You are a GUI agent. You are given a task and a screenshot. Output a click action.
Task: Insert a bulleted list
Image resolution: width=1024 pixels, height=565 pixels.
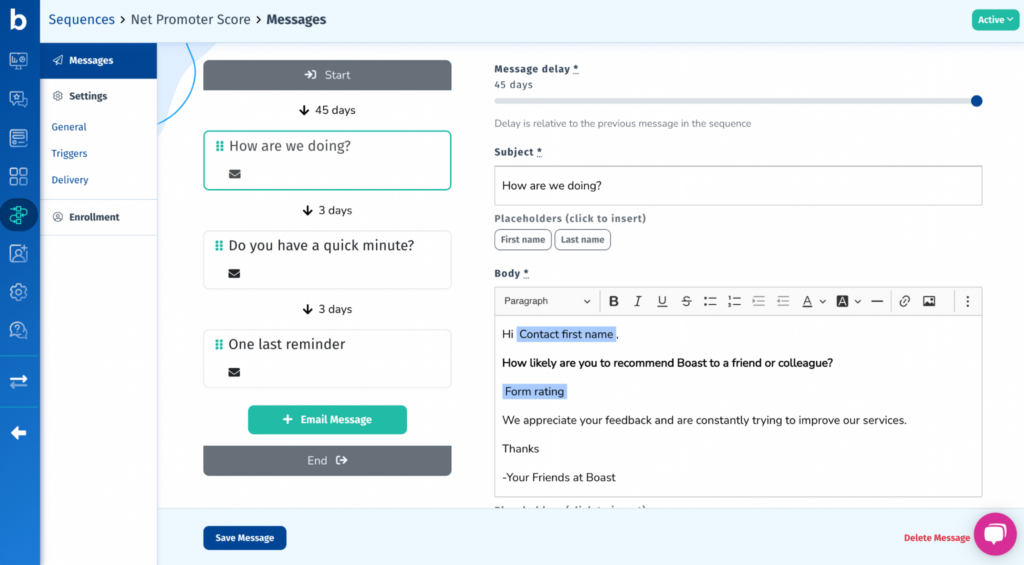coord(710,301)
